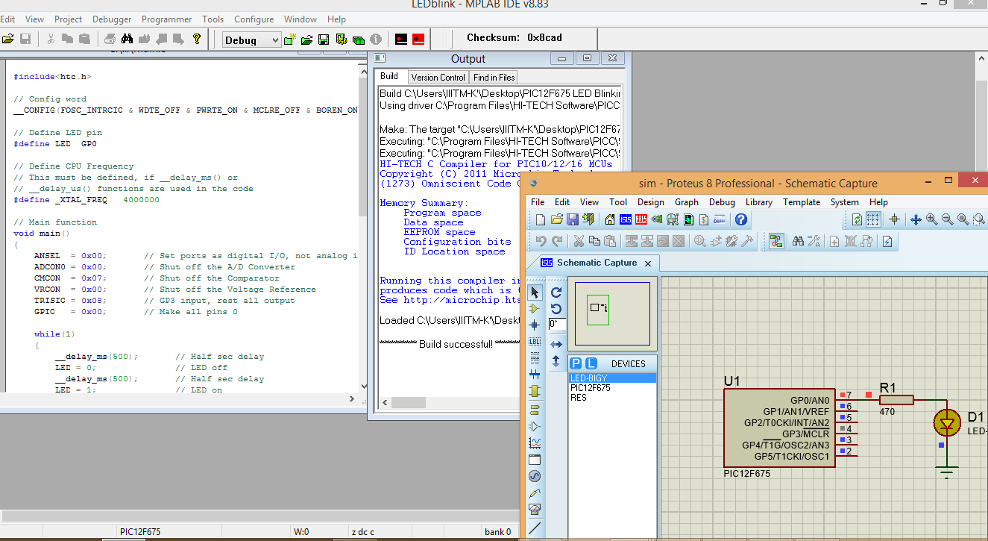Click rotate anticlockwise icon in Proteus
988x541 pixels.
556,309
